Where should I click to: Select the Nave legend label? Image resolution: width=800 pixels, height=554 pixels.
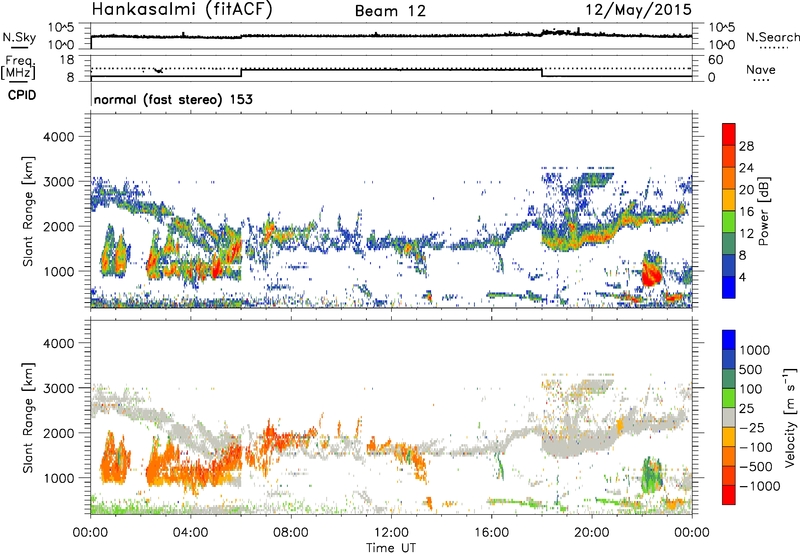tap(761, 69)
